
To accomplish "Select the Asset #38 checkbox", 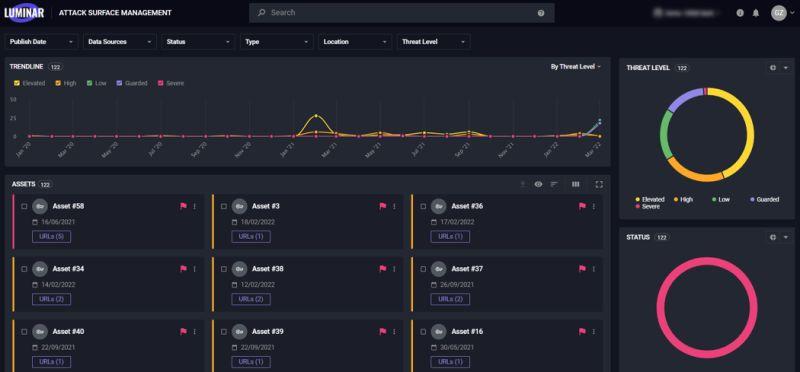I will click(223, 269).
